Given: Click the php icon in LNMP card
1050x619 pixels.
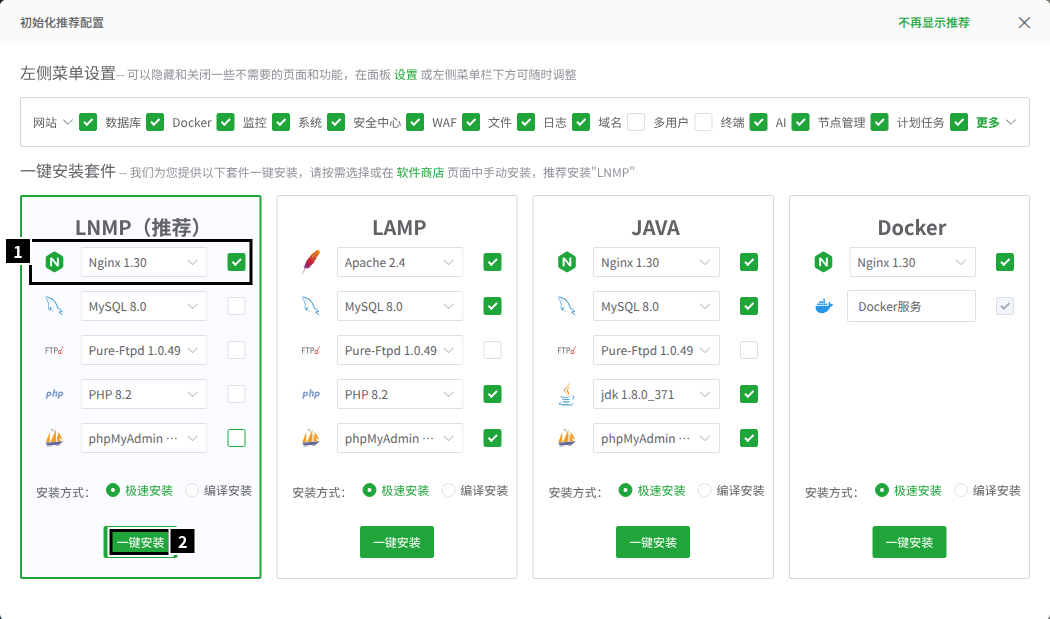Looking at the screenshot, I should pyautogui.click(x=54, y=394).
